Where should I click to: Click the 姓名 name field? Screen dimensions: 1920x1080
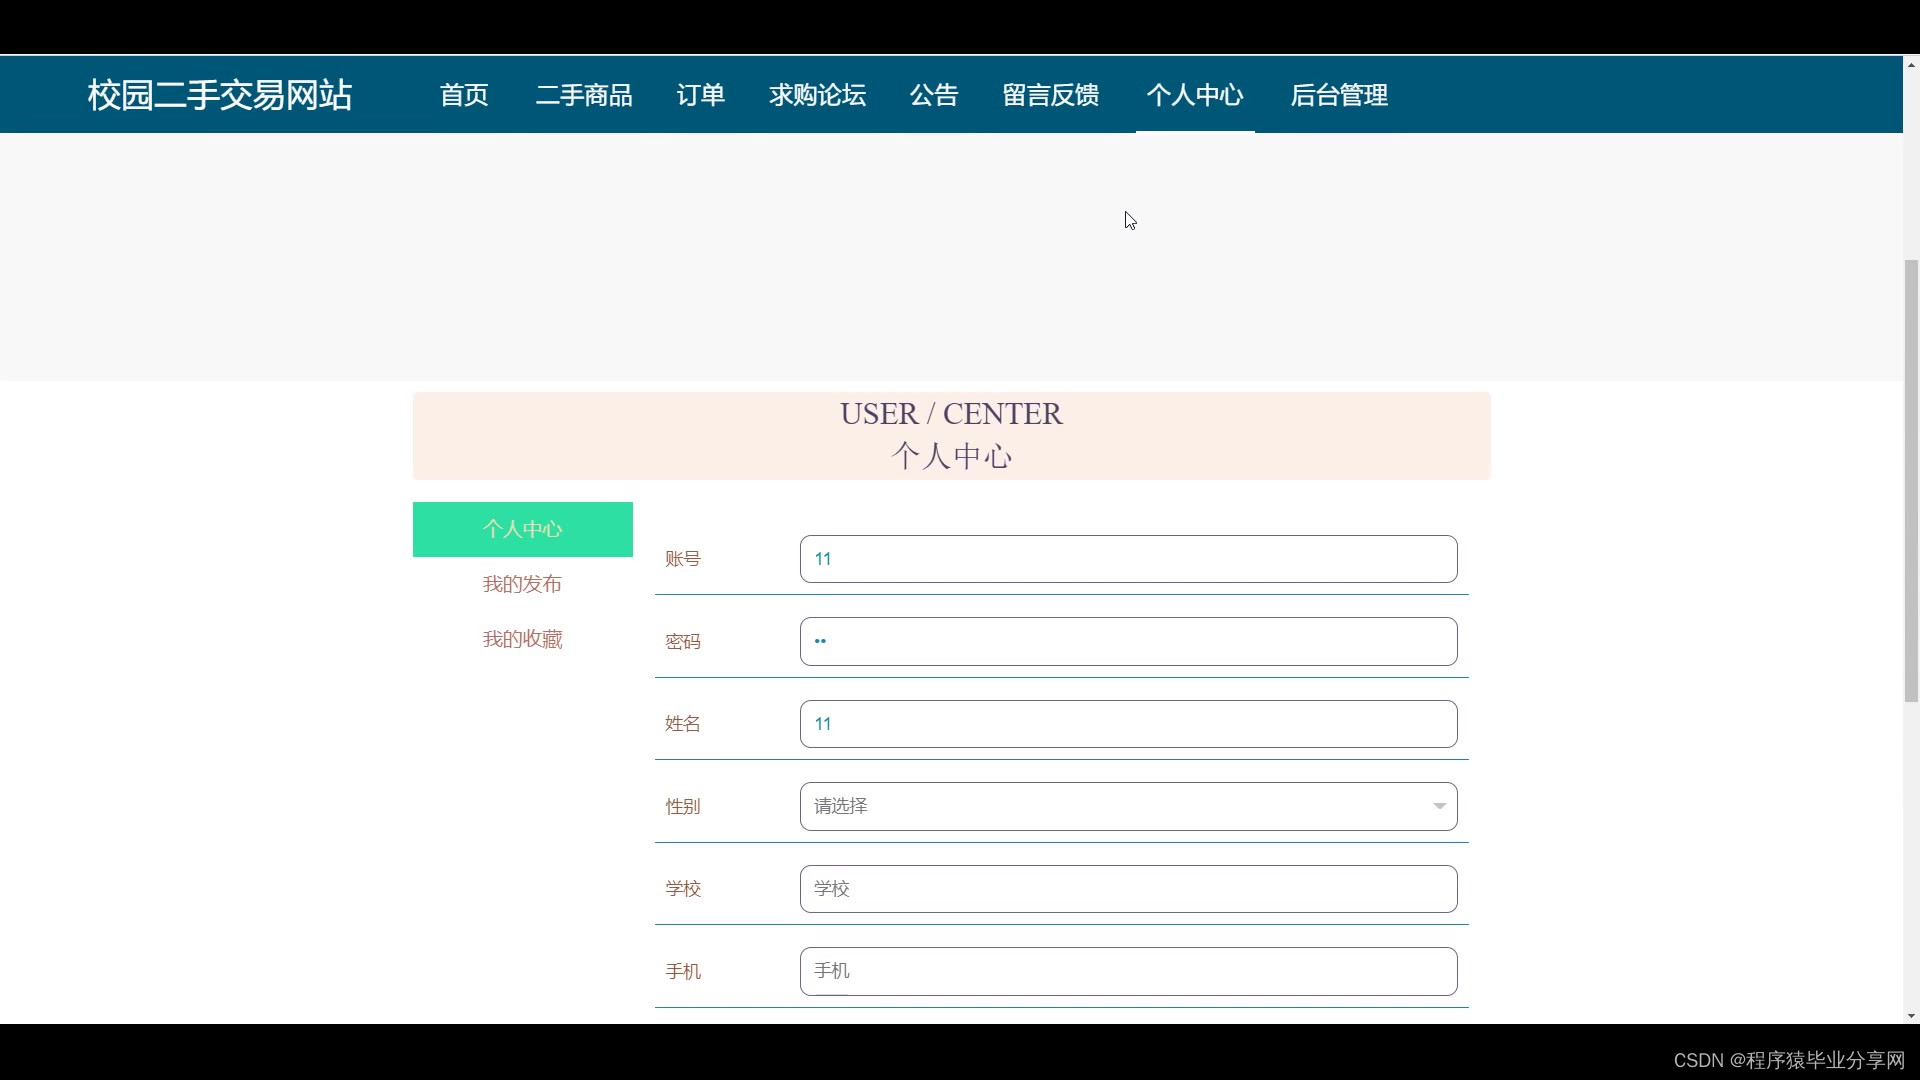pos(1128,724)
